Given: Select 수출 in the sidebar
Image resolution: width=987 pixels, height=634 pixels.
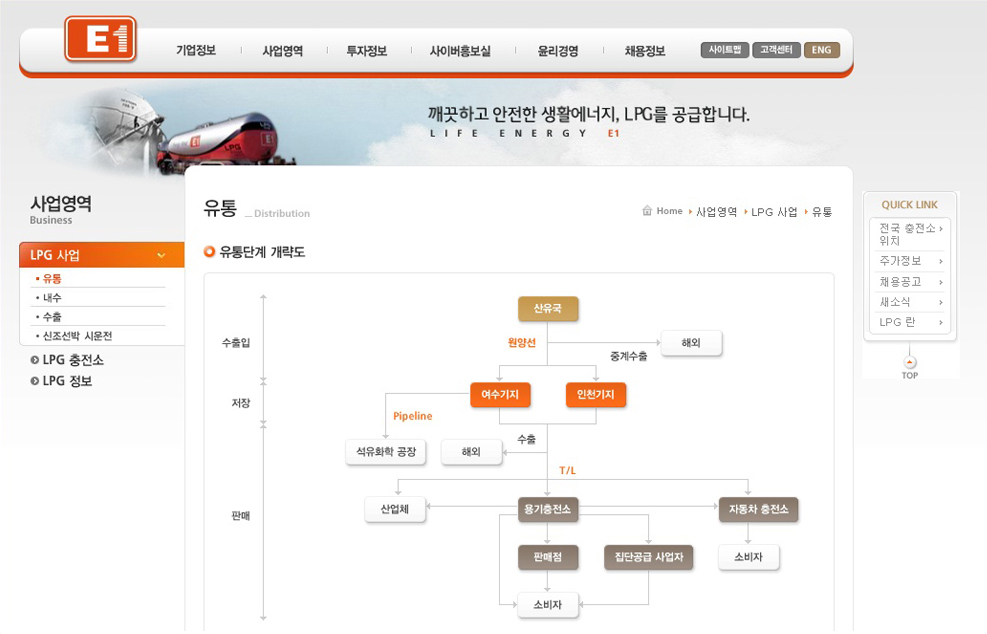Looking at the screenshot, I should pyautogui.click(x=52, y=317).
